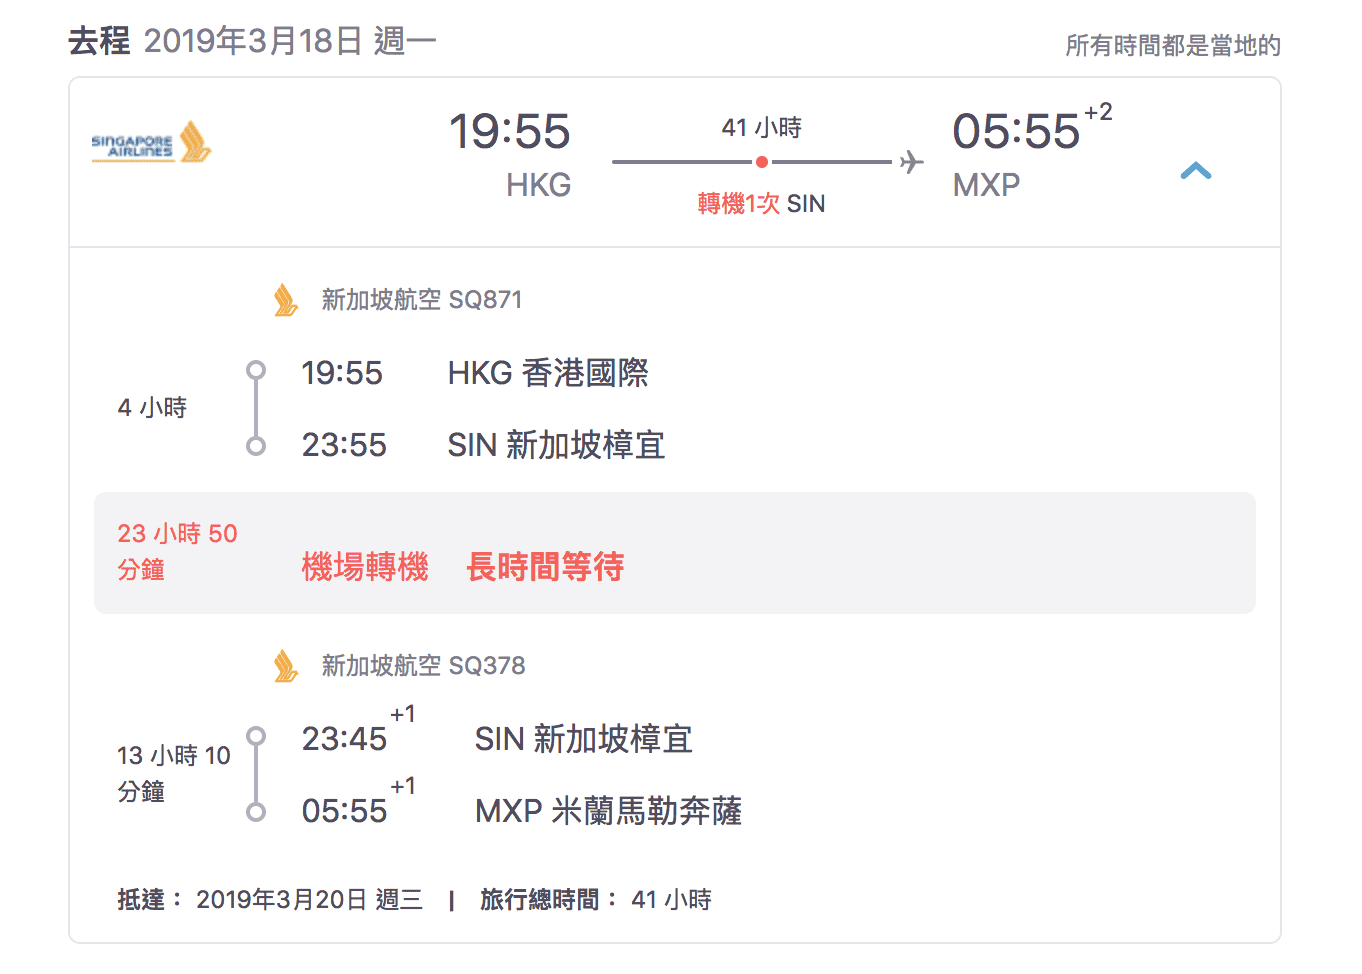1362x974 pixels.
Task: Click the red stopover dot on the flight path
Action: pos(762,160)
